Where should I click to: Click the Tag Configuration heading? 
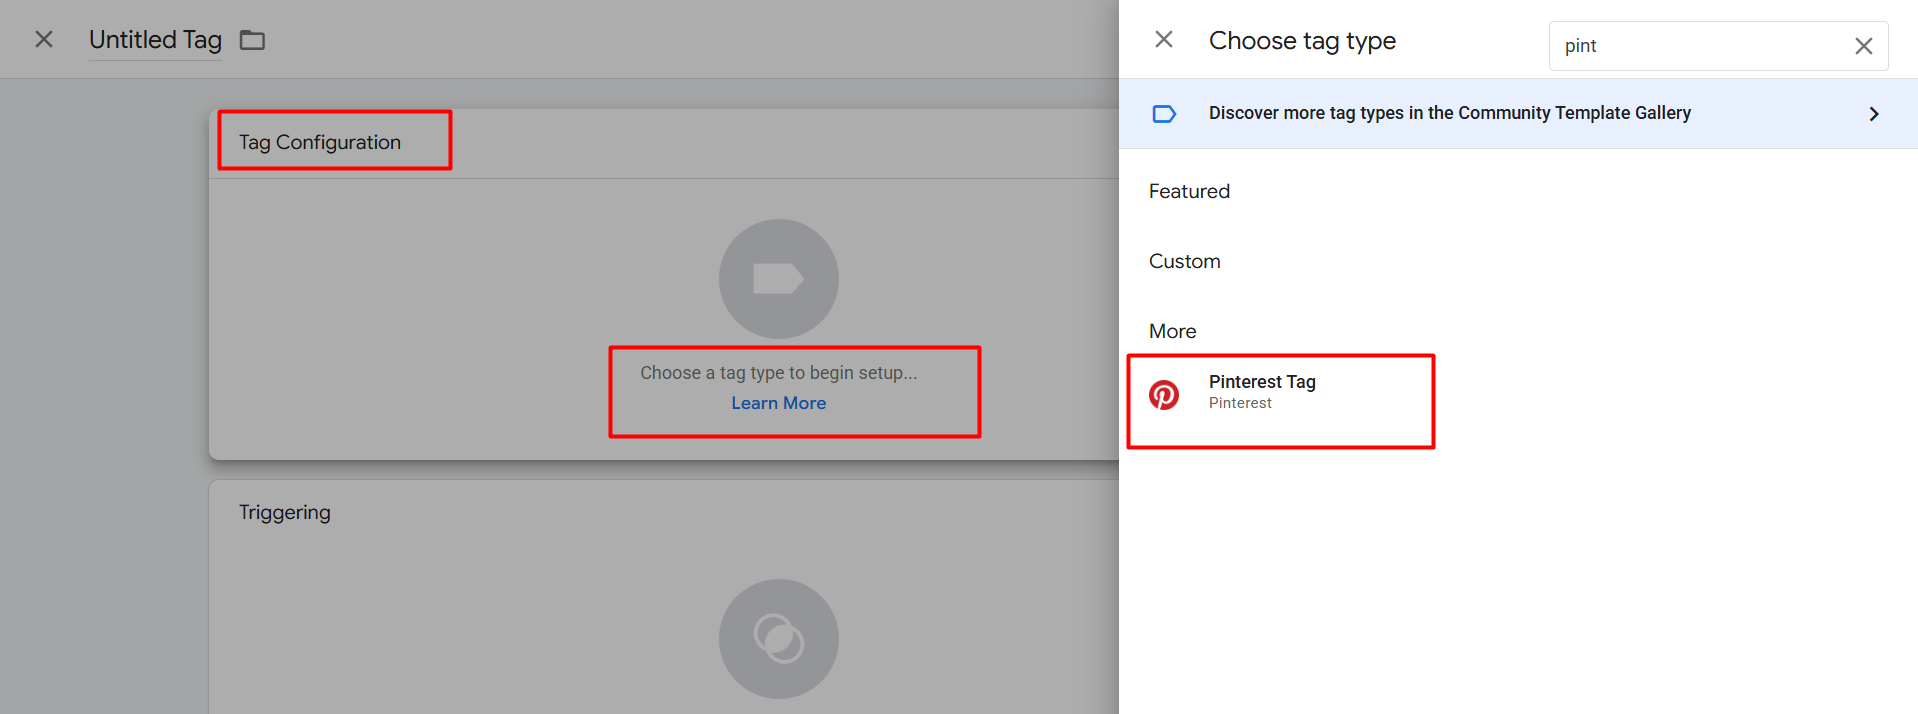[319, 142]
